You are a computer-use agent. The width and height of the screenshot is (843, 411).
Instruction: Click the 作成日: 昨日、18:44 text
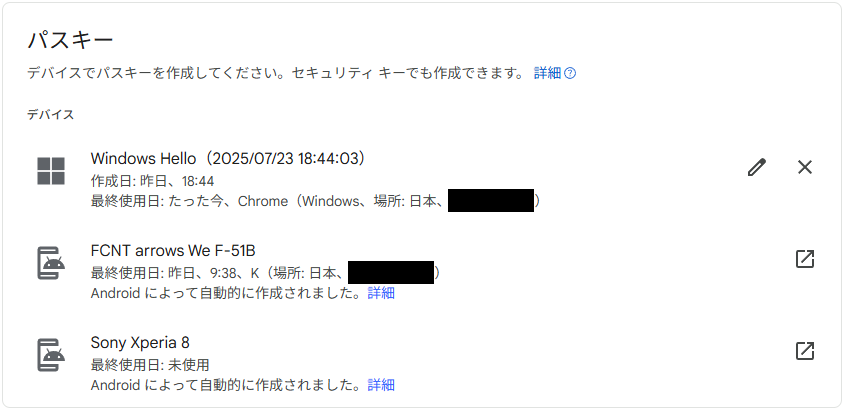(x=153, y=182)
